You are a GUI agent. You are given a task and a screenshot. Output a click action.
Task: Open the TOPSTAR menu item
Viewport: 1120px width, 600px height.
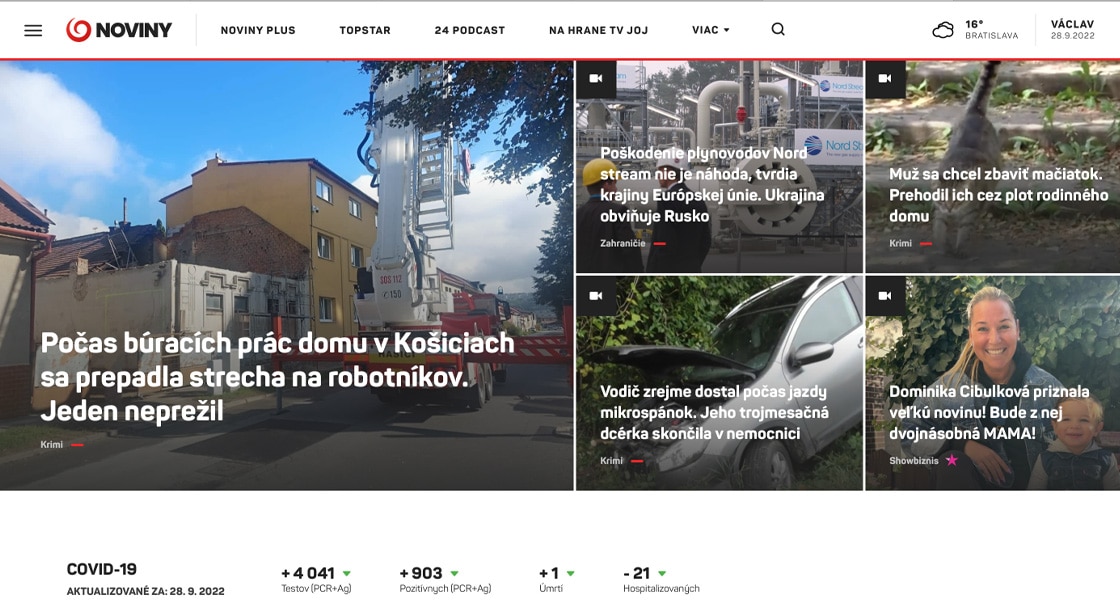coord(365,30)
